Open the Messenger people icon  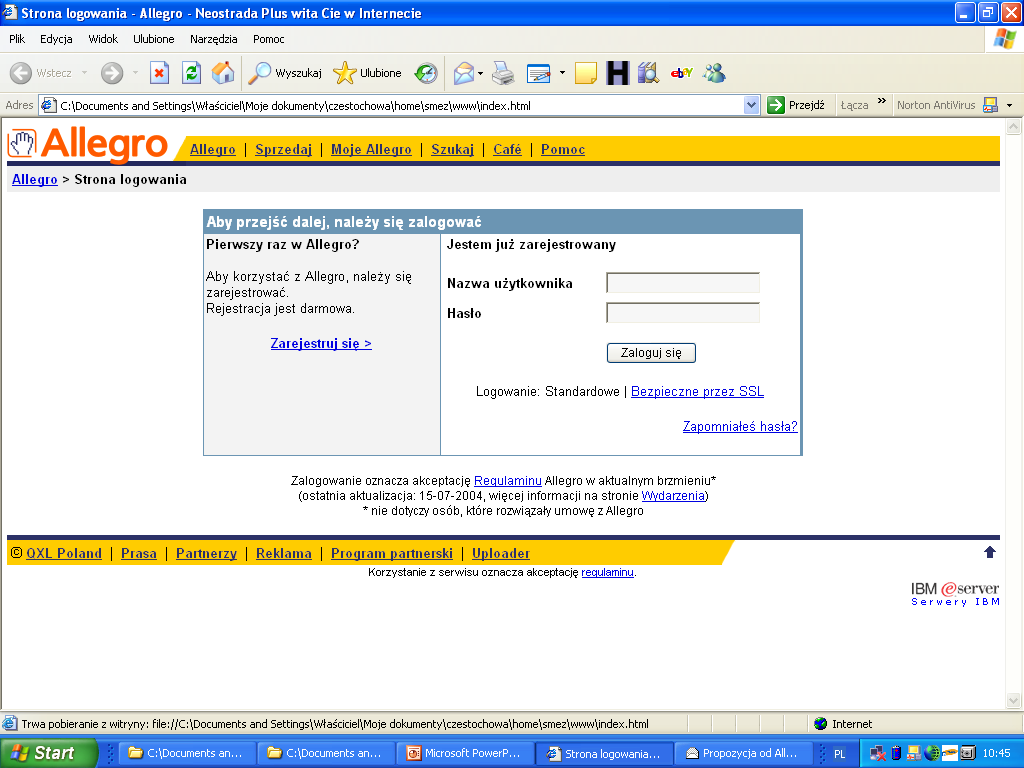click(714, 73)
